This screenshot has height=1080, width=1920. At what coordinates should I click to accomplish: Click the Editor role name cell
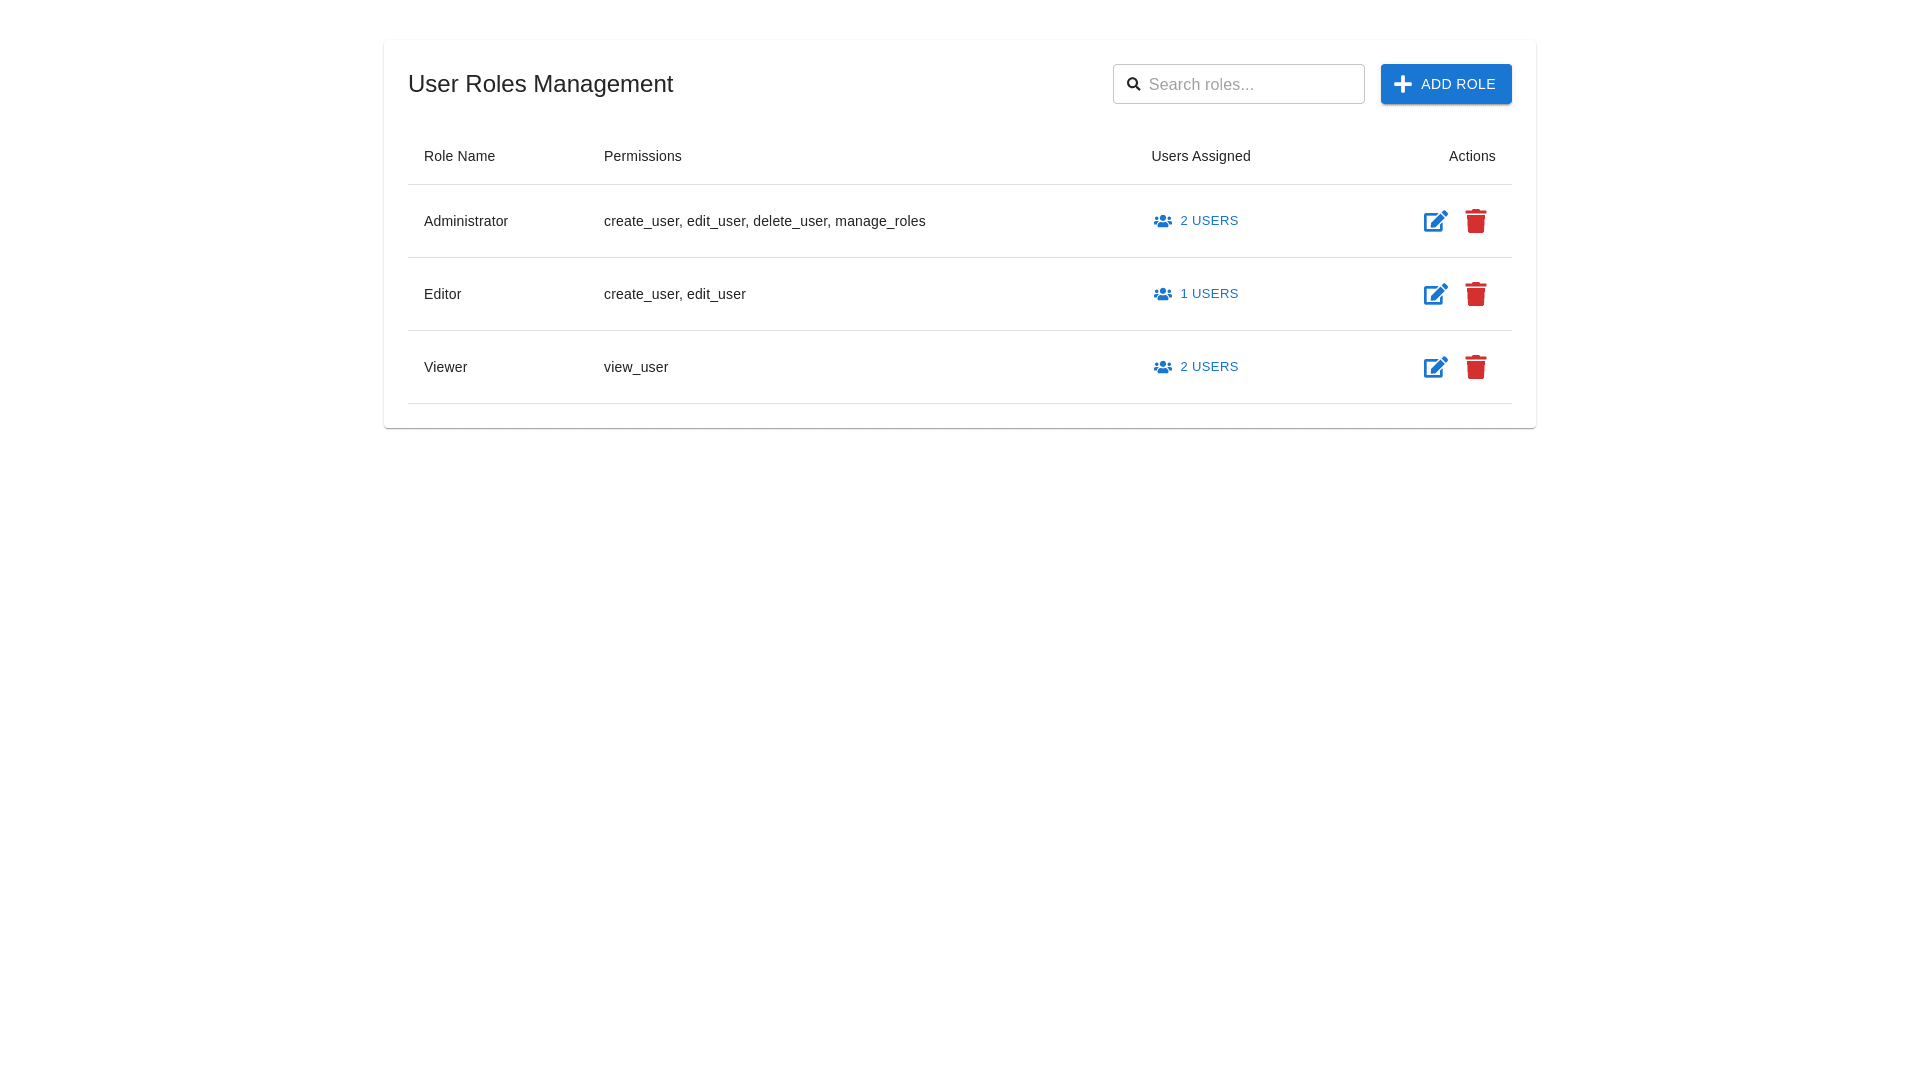(x=442, y=294)
